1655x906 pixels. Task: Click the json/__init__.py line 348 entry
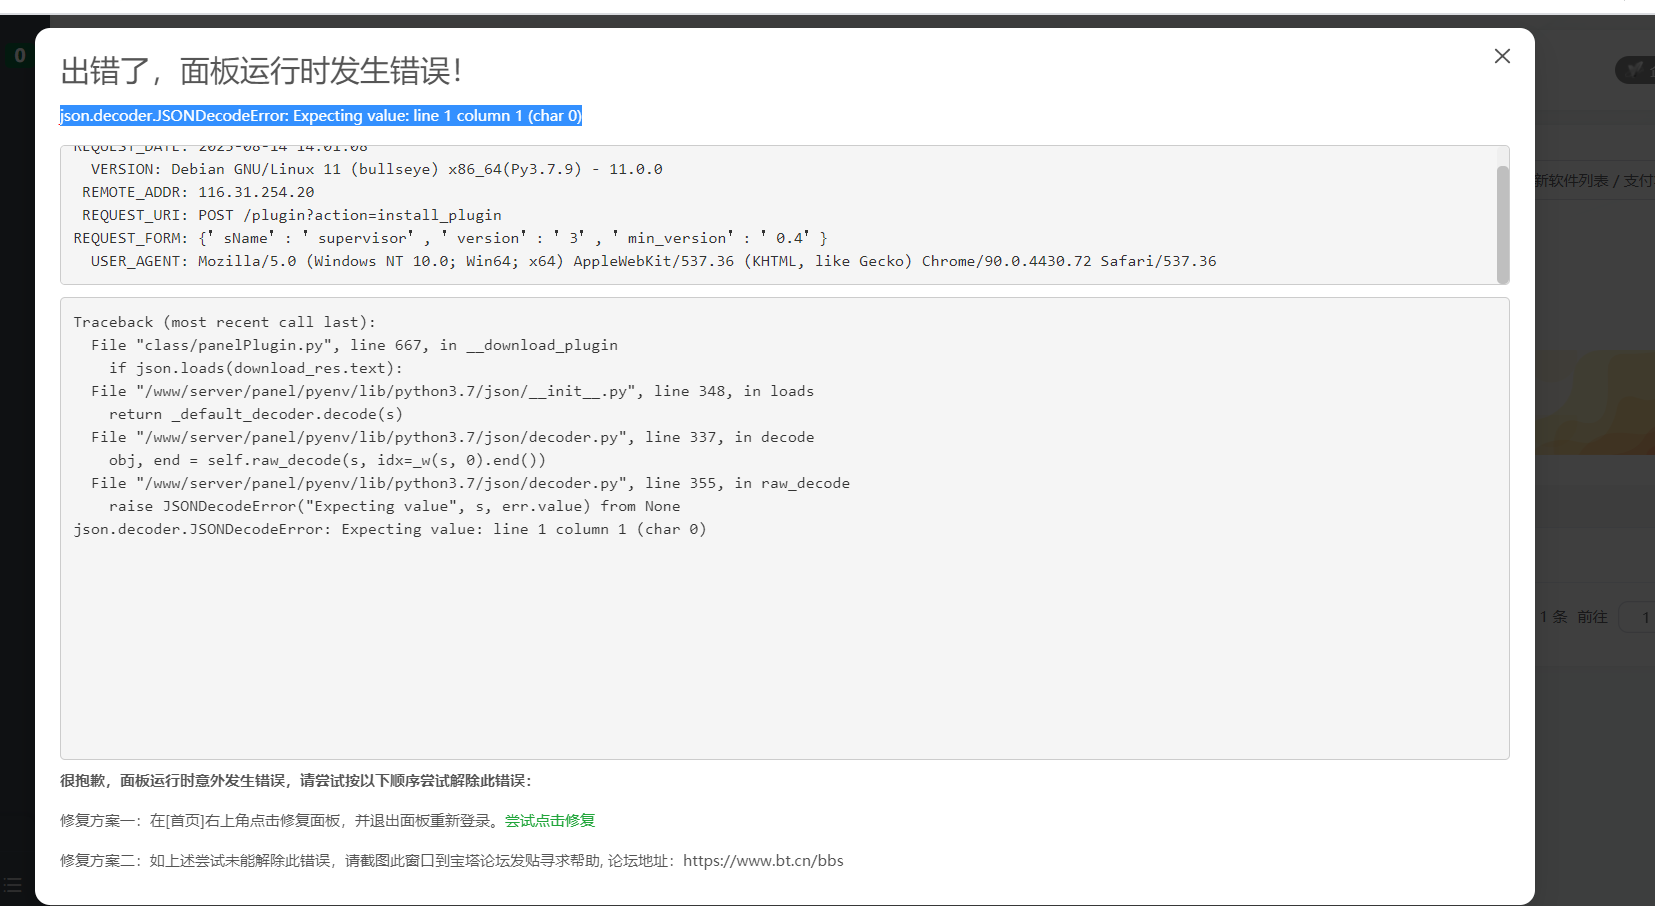[x=453, y=391]
